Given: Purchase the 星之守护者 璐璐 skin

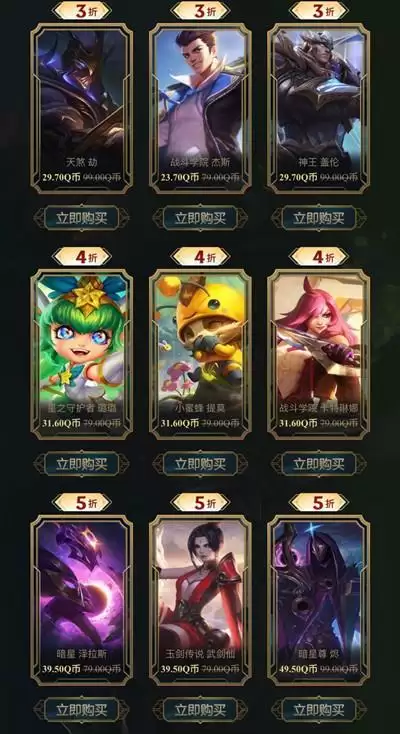Looking at the screenshot, I should pos(81,464).
